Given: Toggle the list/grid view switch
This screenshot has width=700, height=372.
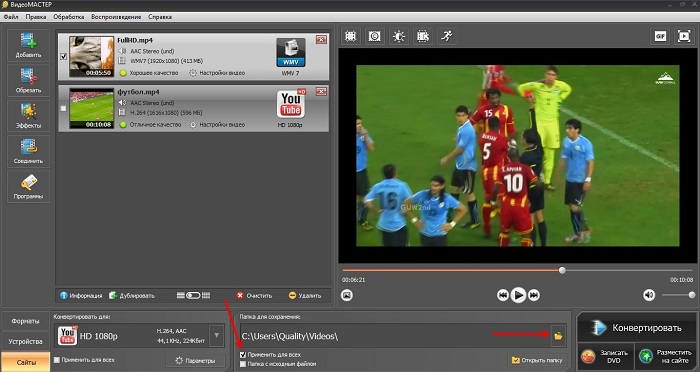Looking at the screenshot, I should (x=193, y=295).
